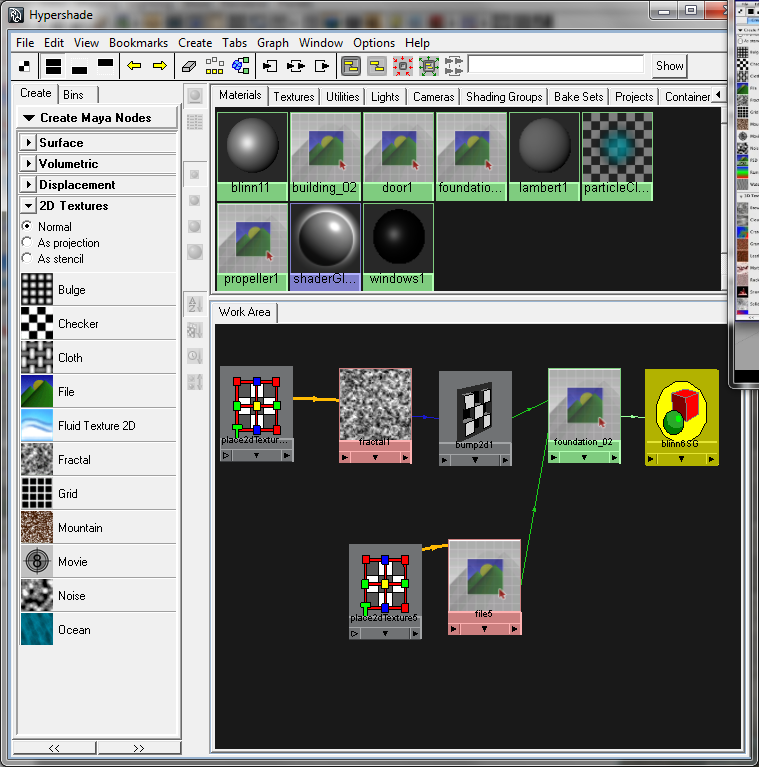Toggle the Create bar on/off icon

[24, 66]
